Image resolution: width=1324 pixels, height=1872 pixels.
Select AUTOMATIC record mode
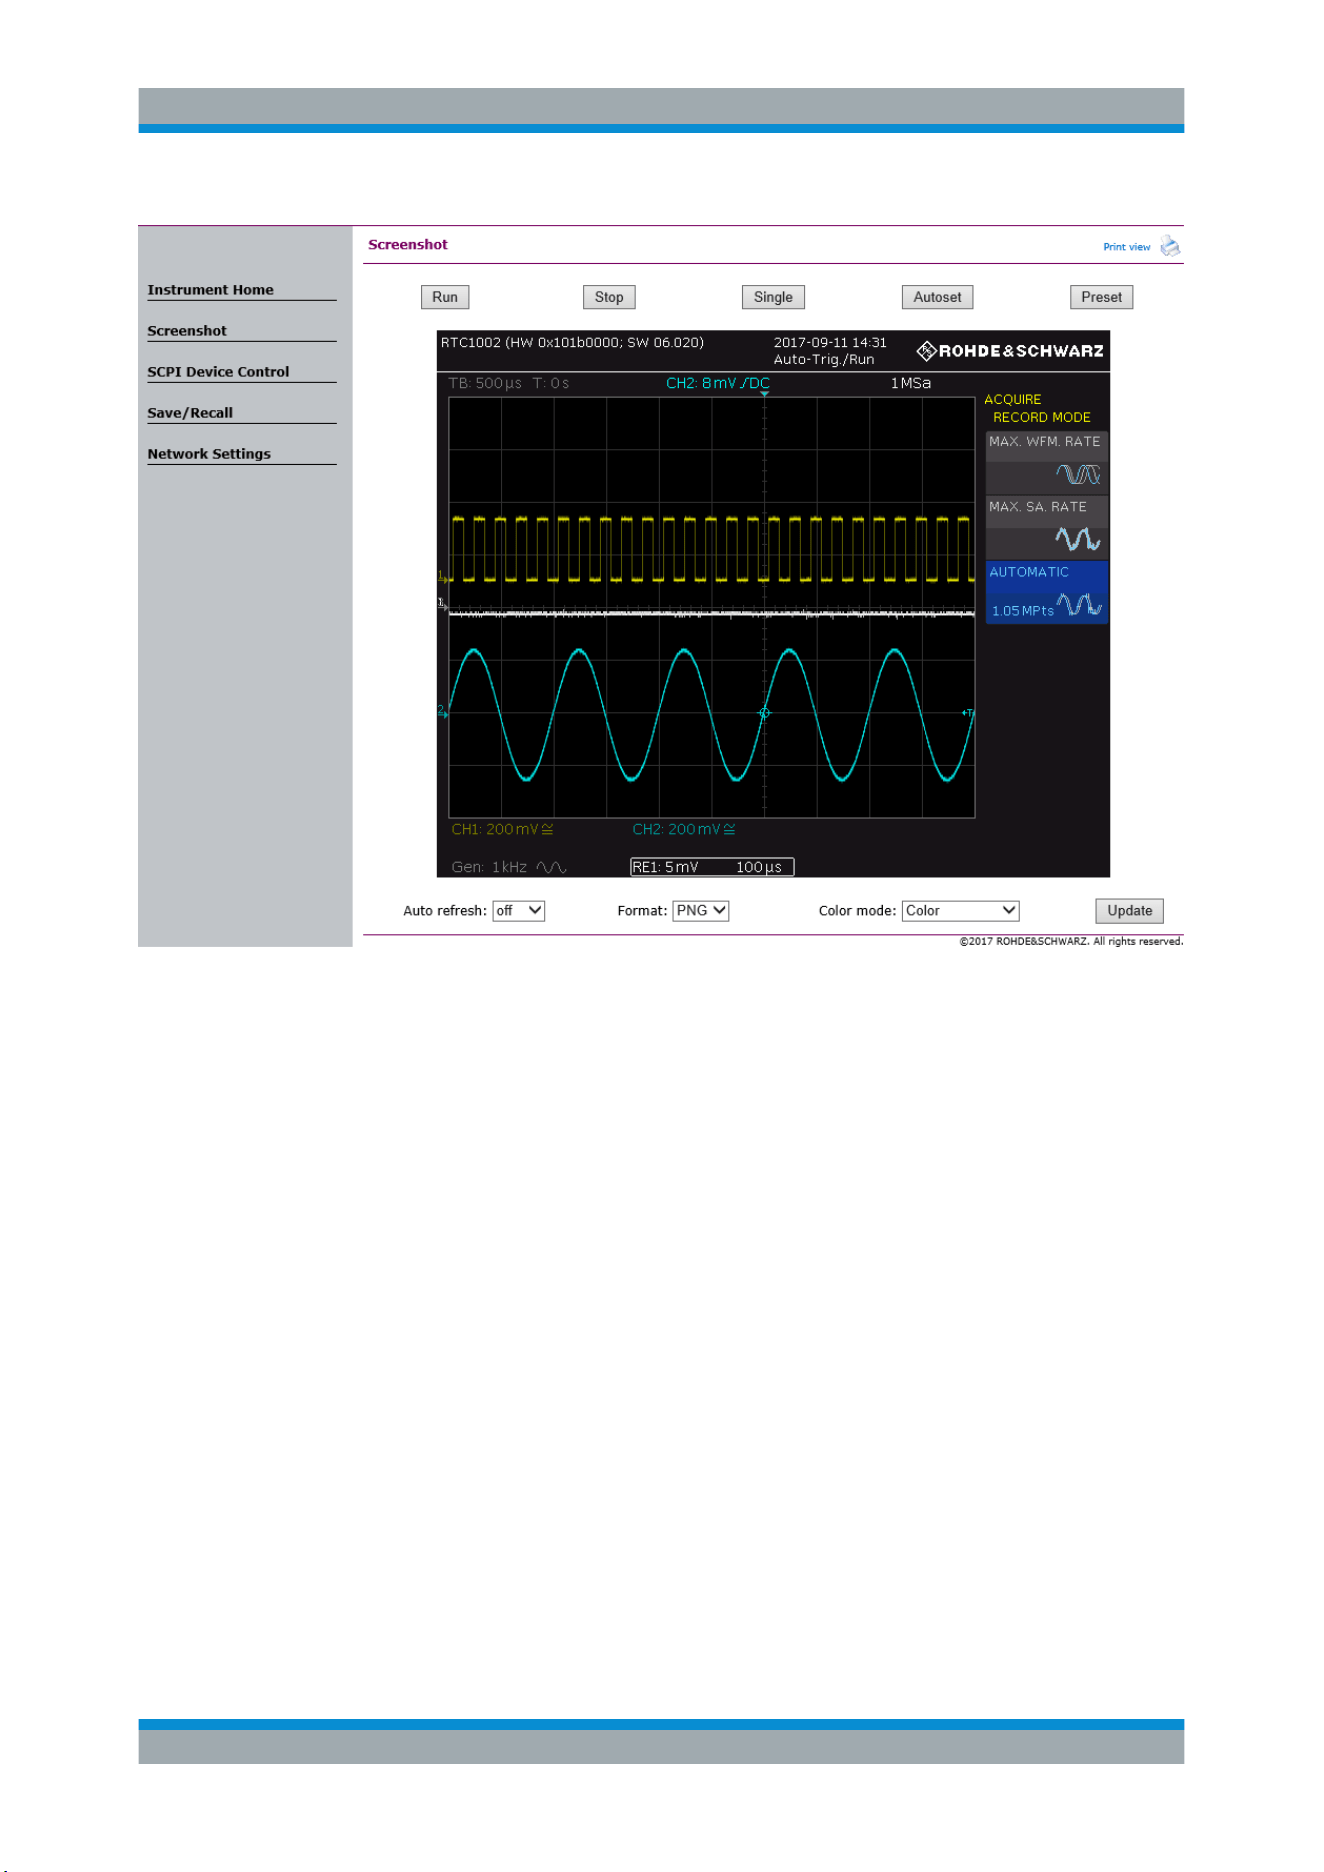point(1046,592)
